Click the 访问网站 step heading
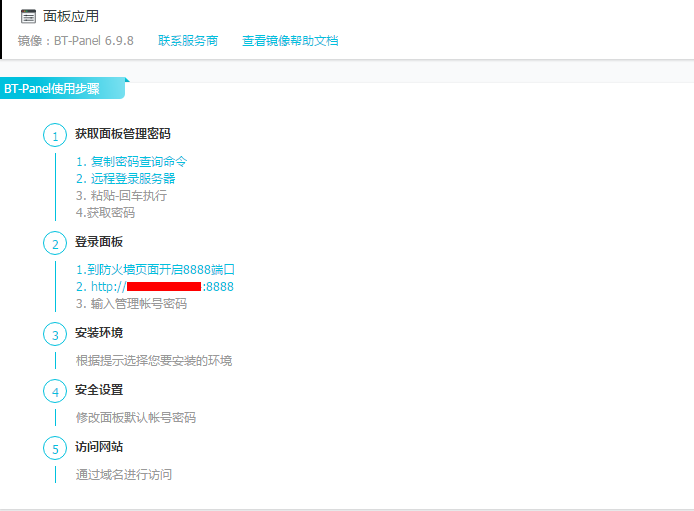The width and height of the screenshot is (694, 511). click(99, 446)
